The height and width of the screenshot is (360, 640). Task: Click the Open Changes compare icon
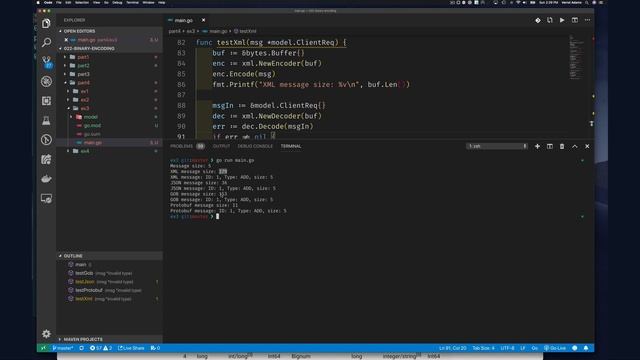tap(550, 20)
